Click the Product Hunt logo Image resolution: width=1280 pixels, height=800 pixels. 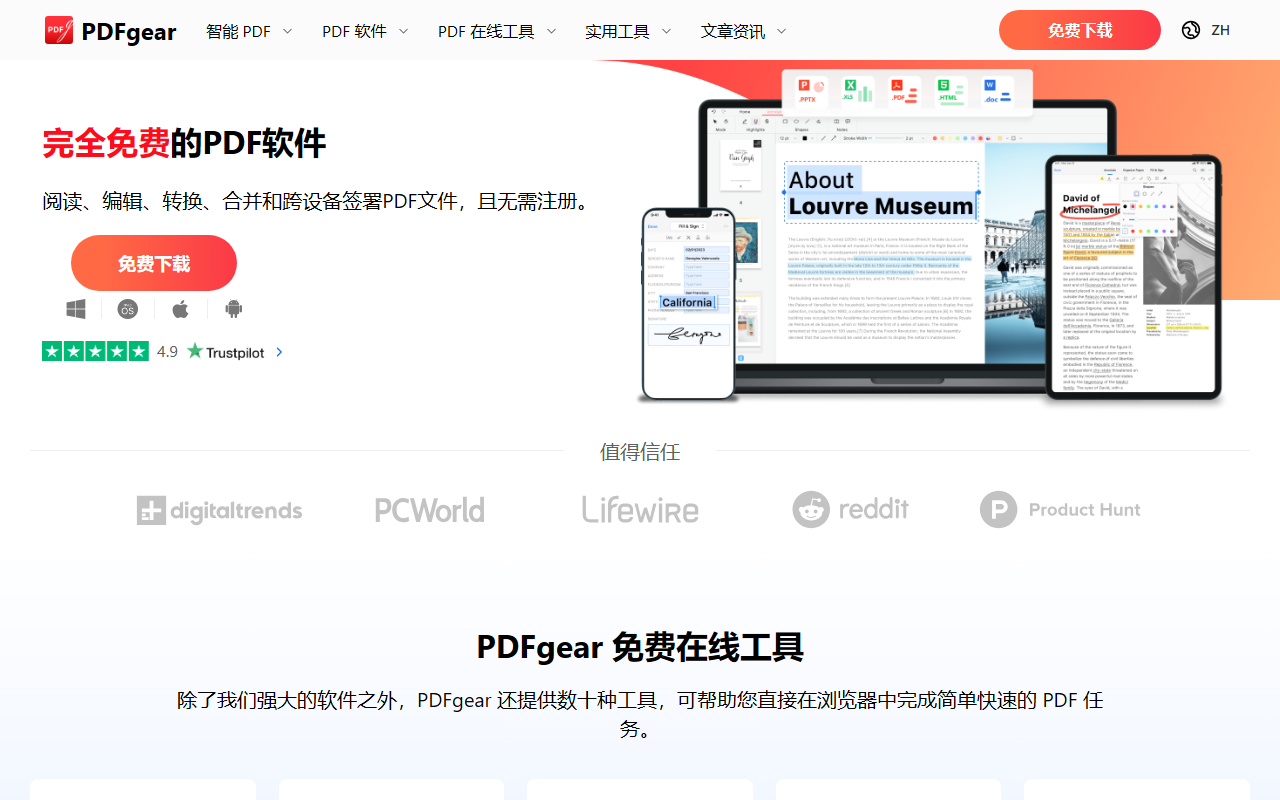tap(1060, 510)
